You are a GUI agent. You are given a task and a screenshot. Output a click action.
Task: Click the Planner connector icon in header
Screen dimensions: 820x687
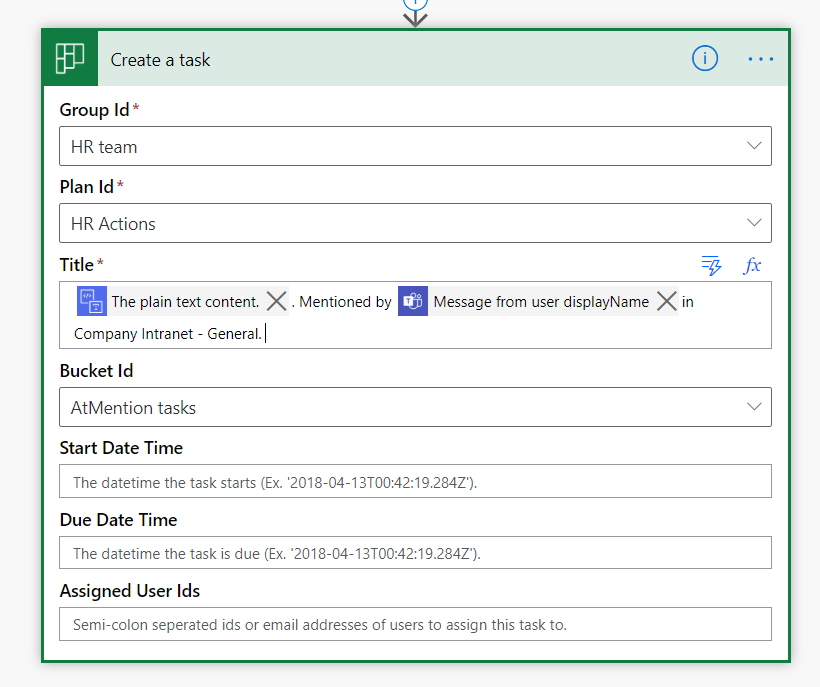[69, 59]
